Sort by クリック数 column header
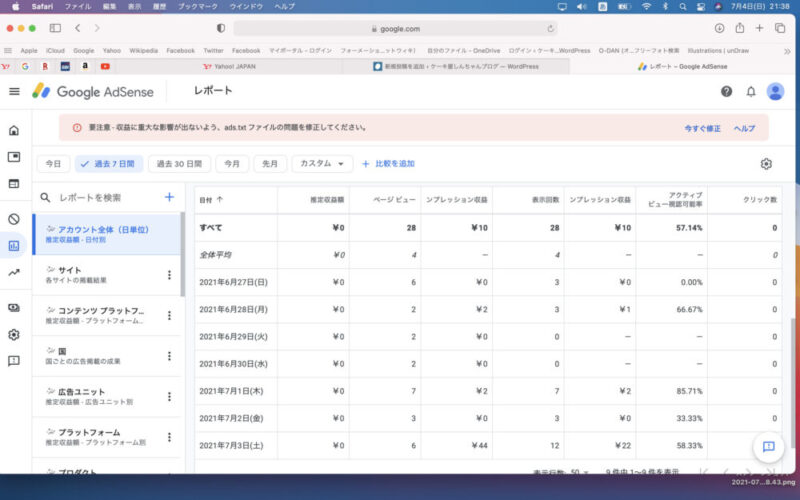The image size is (800, 500). click(760, 200)
